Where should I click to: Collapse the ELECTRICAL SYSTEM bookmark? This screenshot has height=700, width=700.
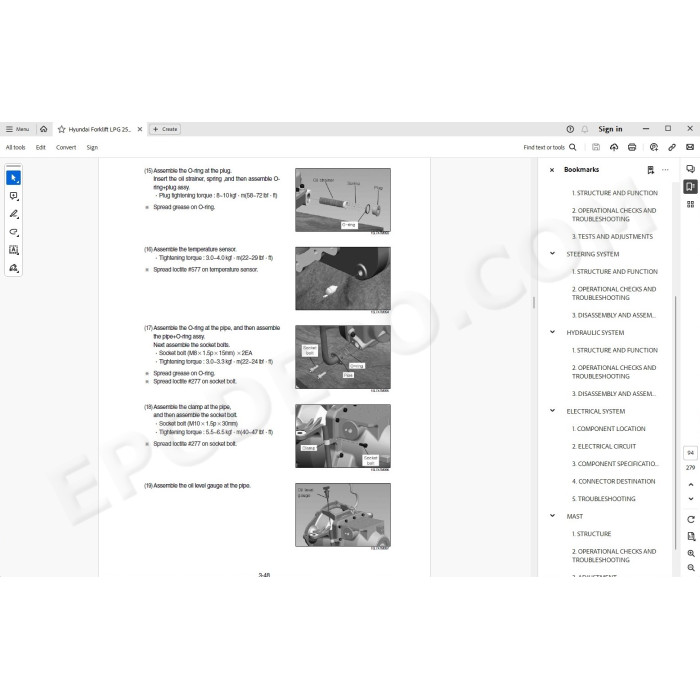tap(552, 411)
